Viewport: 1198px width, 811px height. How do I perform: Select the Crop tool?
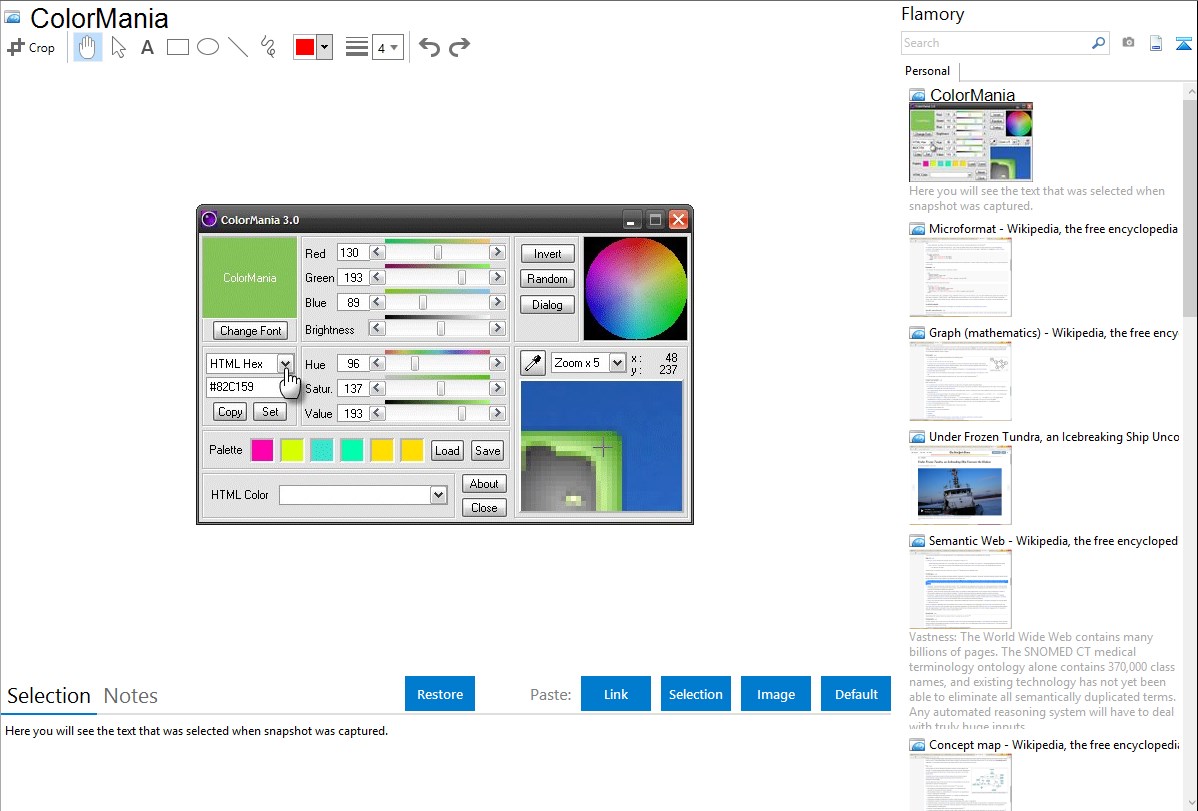[31, 47]
